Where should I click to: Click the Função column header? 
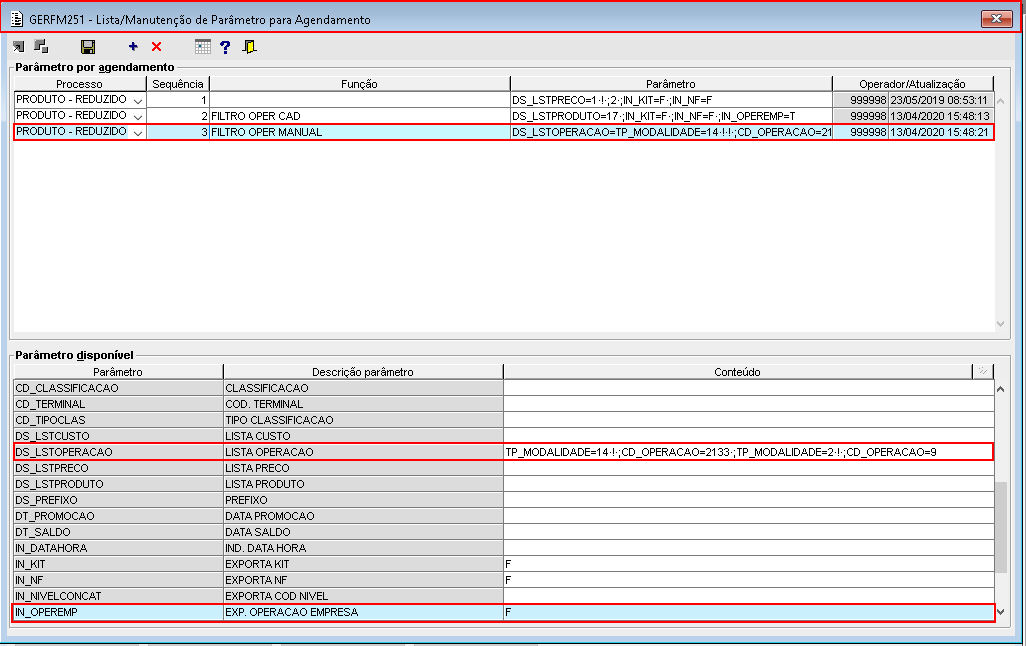359,84
